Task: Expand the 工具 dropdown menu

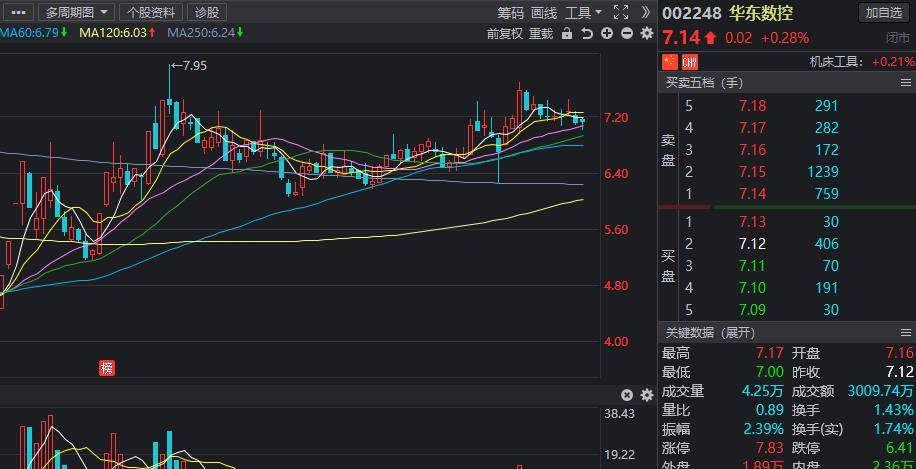Action: click(x=583, y=12)
